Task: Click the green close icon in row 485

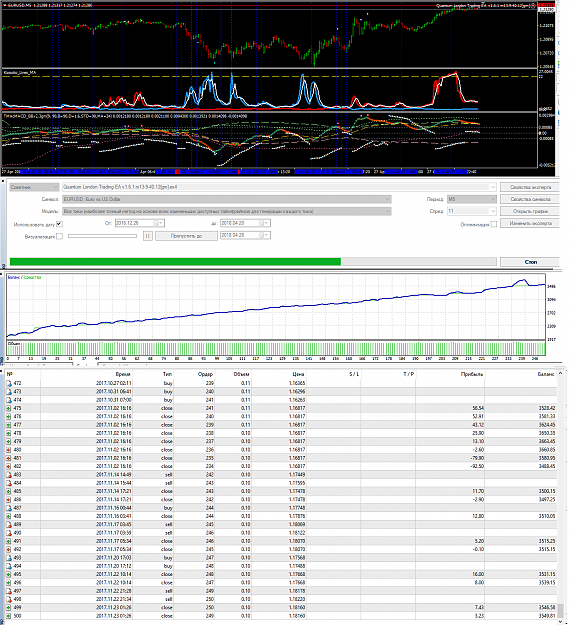Action: [9, 491]
